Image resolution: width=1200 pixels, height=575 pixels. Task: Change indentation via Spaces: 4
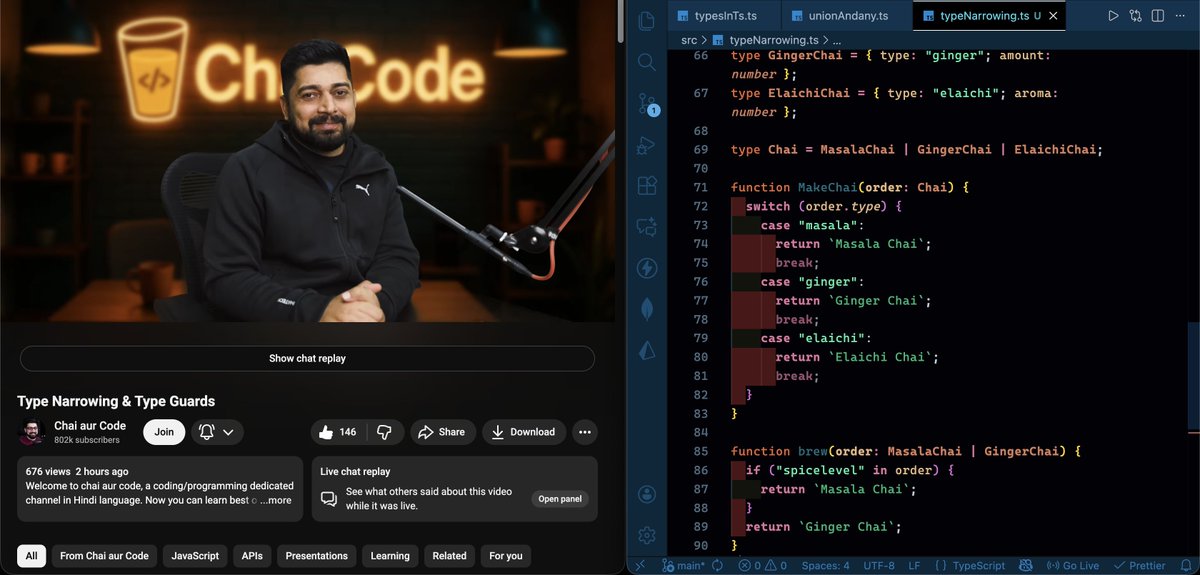coord(826,566)
